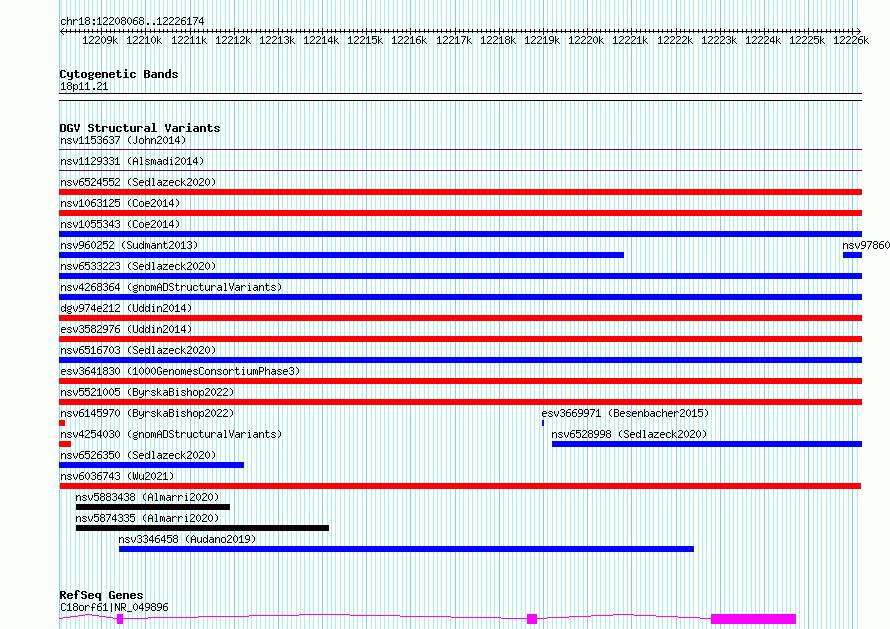The width and height of the screenshot is (890, 629).
Task: Click the short blue bar under nsv97860
Action: point(853,255)
